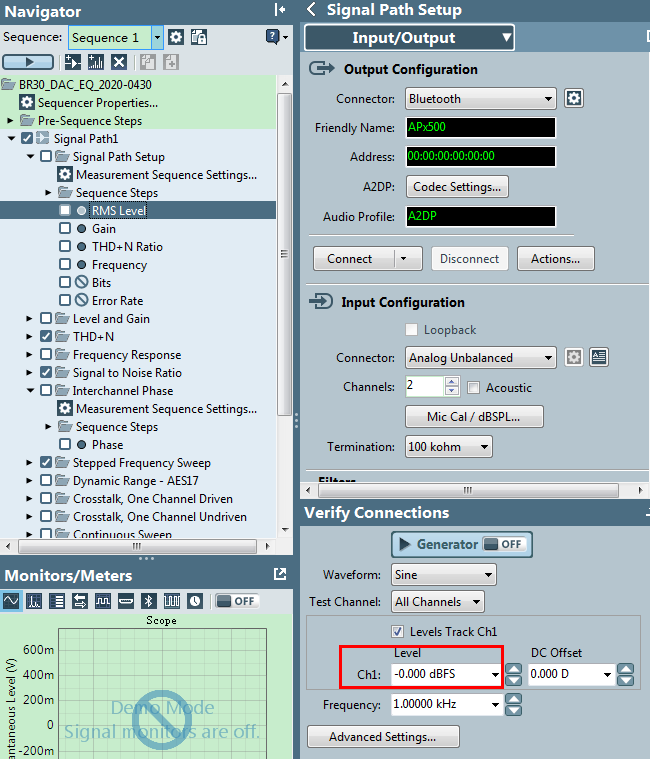Image resolution: width=650 pixels, height=759 pixels.
Task: Uncheck Levels Track Ch1
Action: click(x=397, y=631)
